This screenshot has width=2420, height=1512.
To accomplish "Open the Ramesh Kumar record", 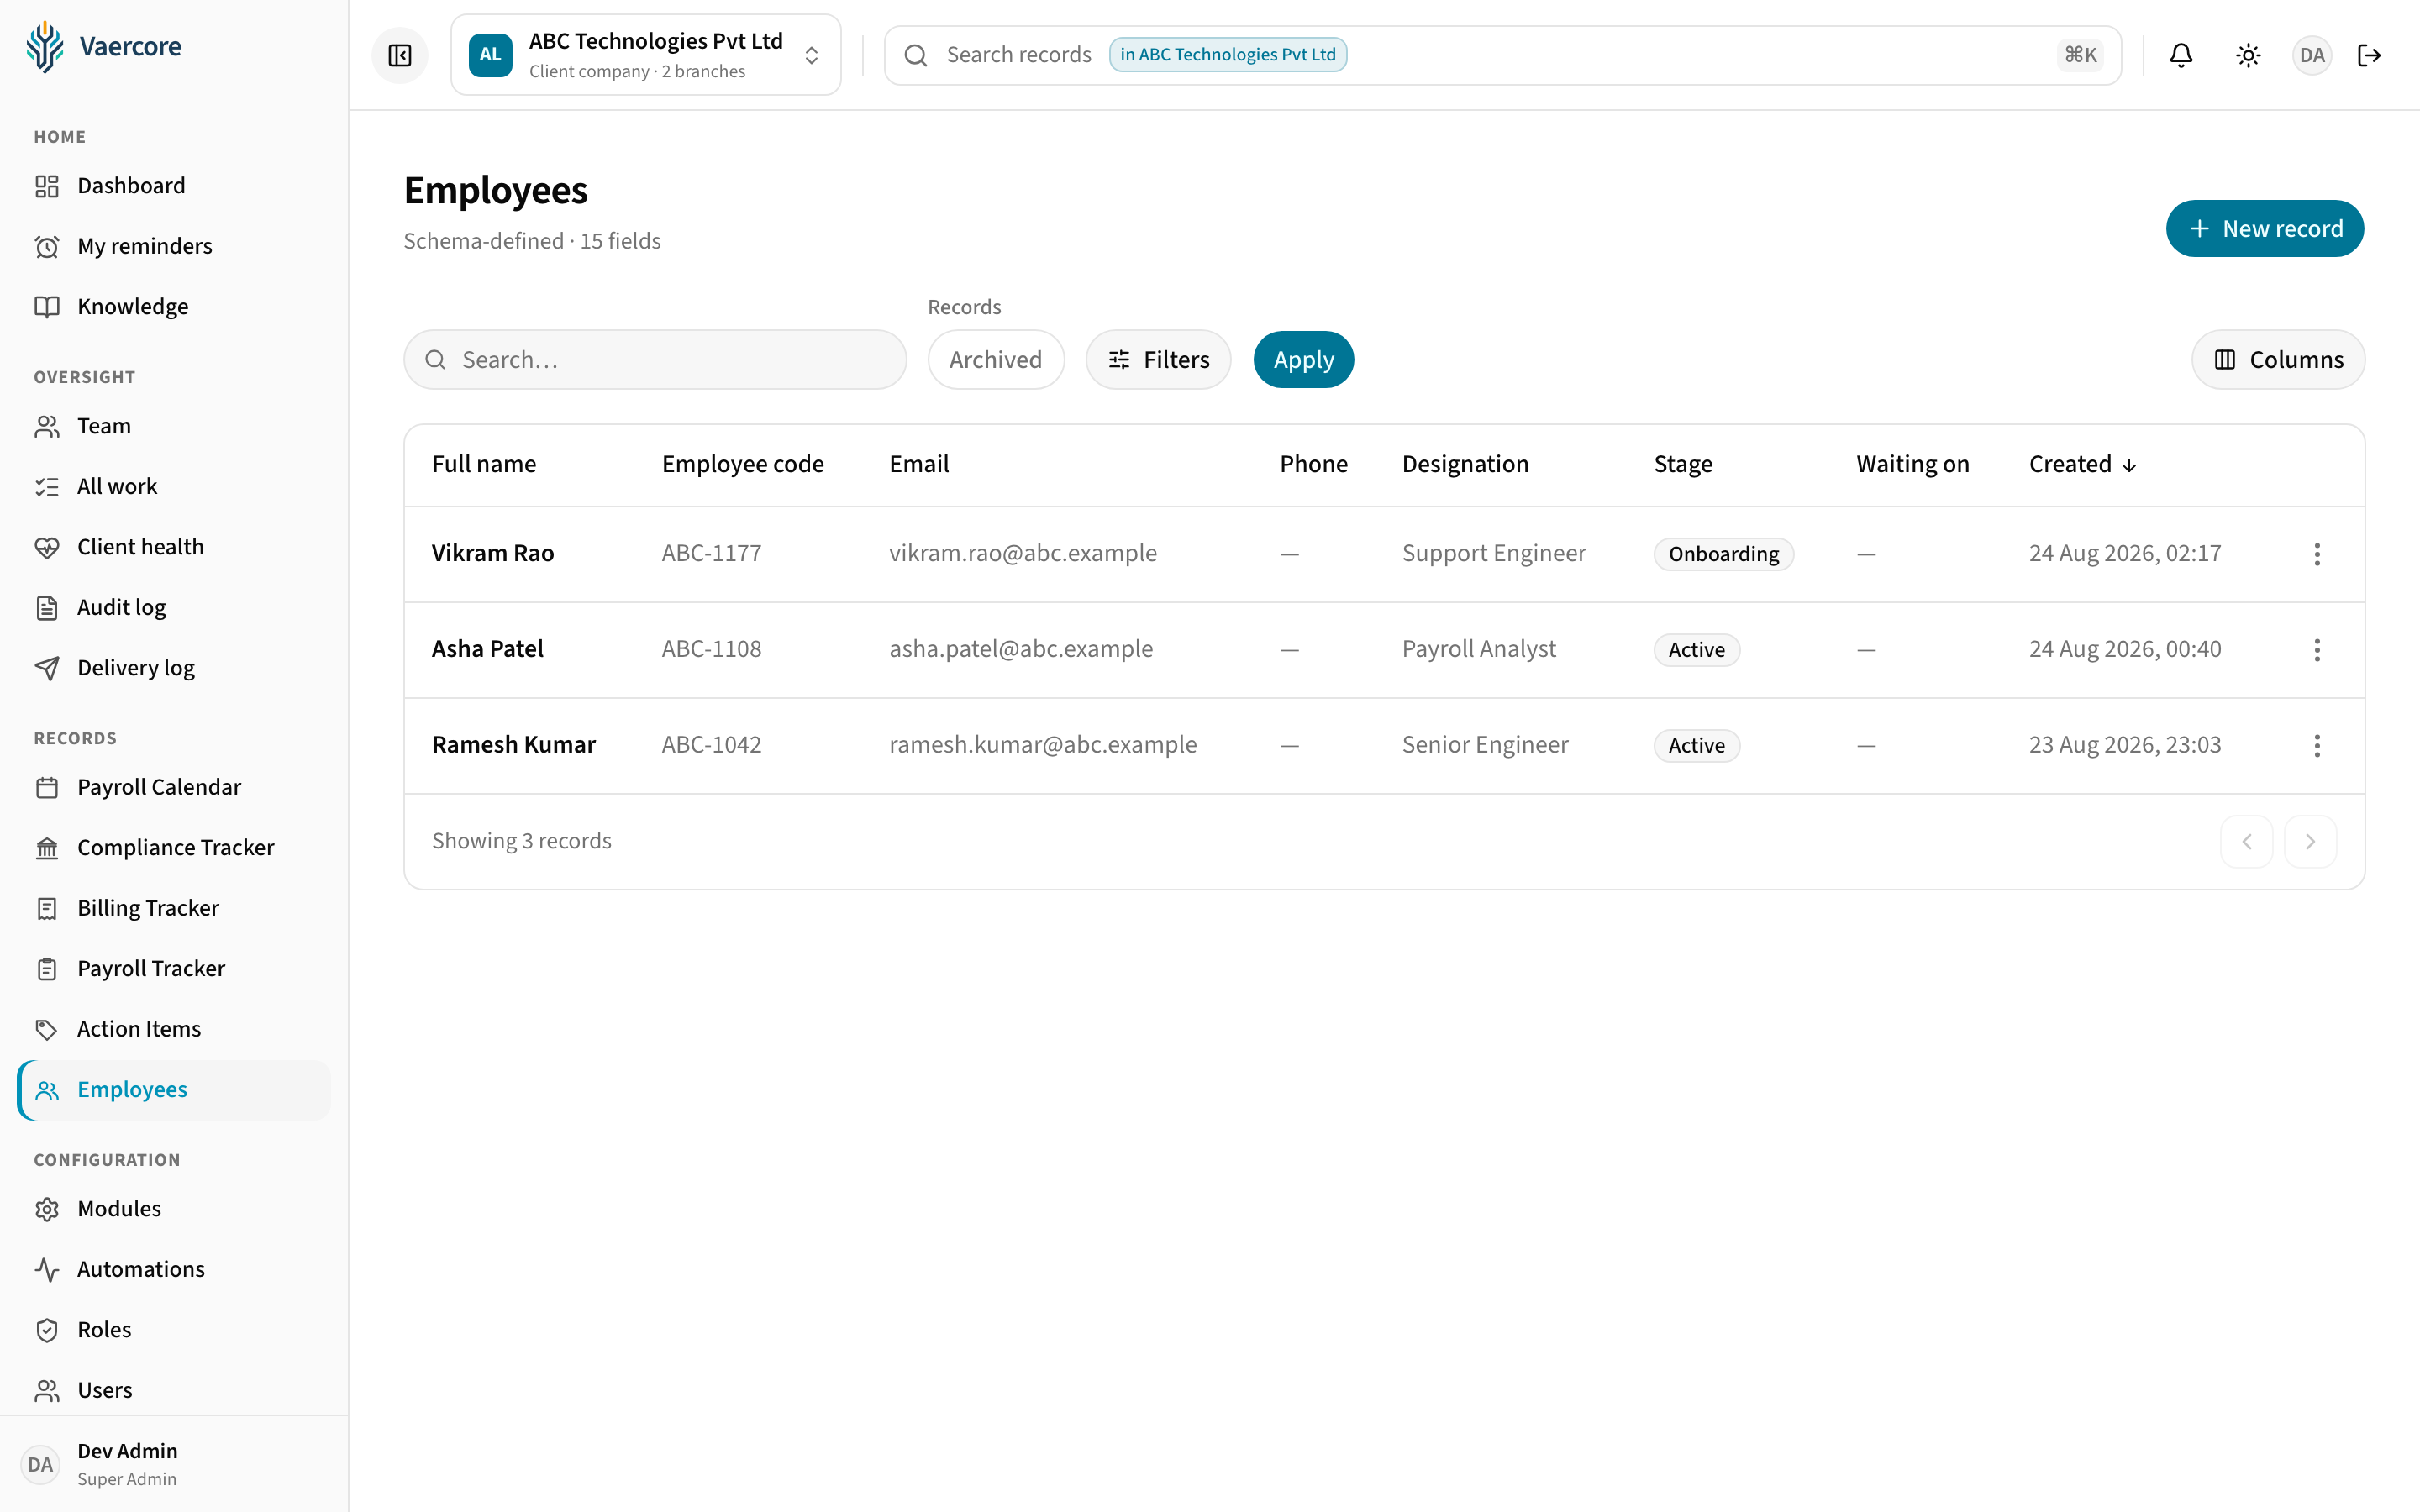I will click(513, 745).
